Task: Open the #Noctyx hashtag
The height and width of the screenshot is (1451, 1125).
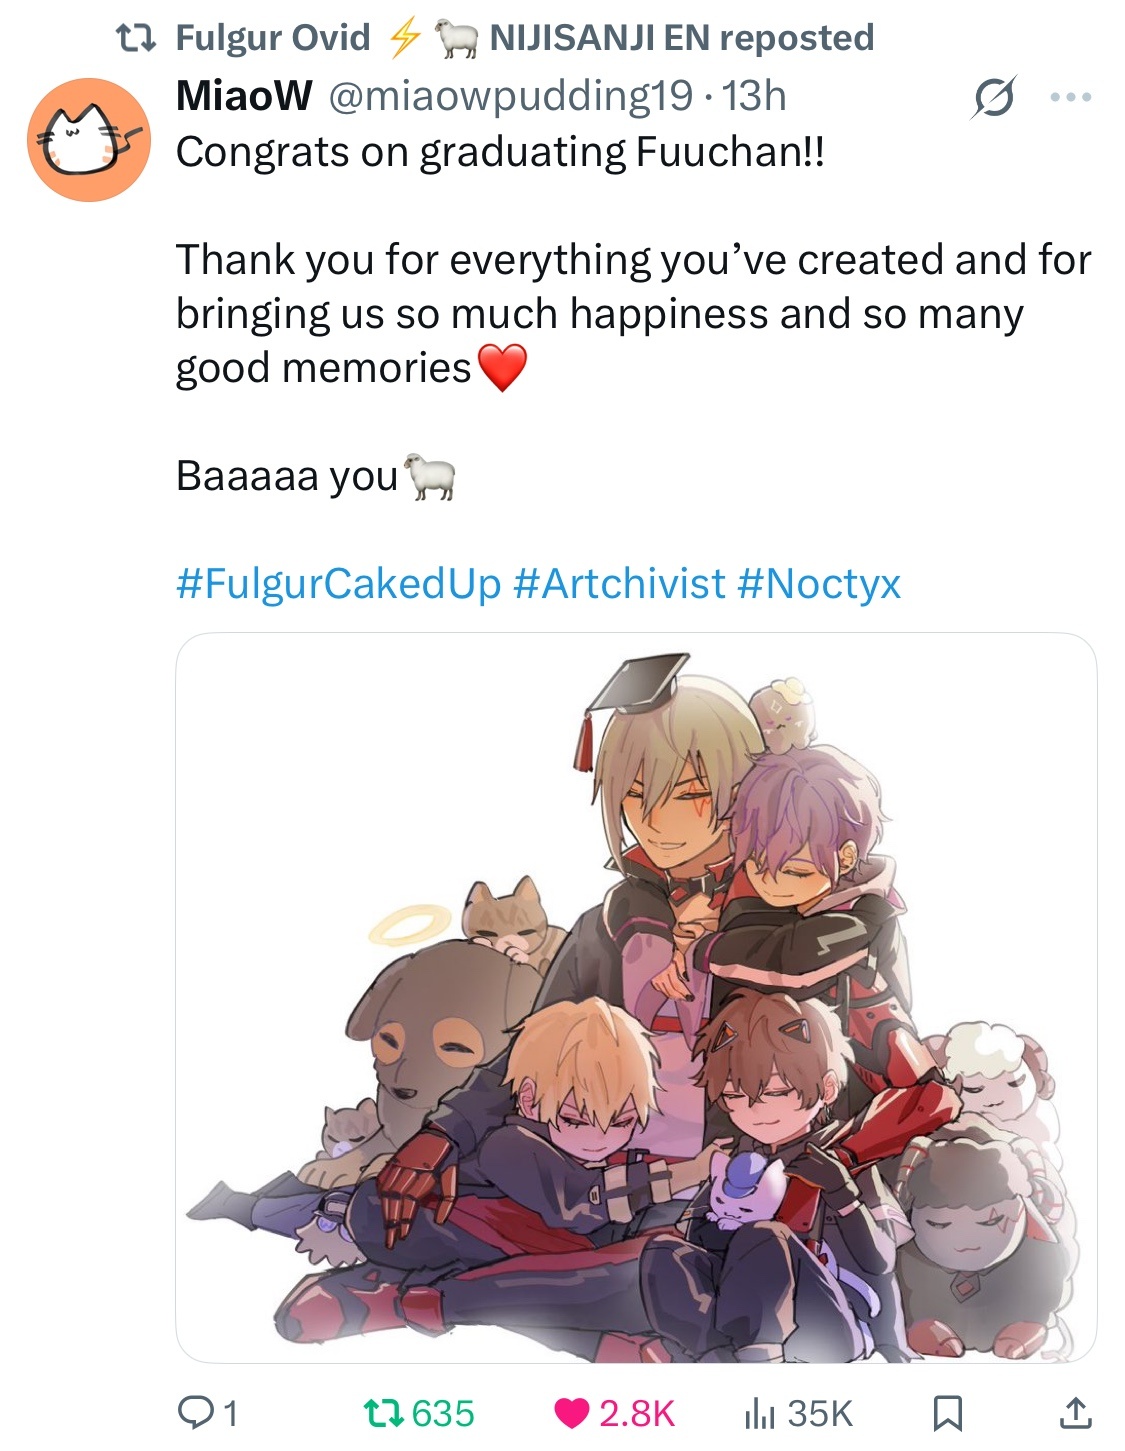Action: pyautogui.click(x=819, y=583)
